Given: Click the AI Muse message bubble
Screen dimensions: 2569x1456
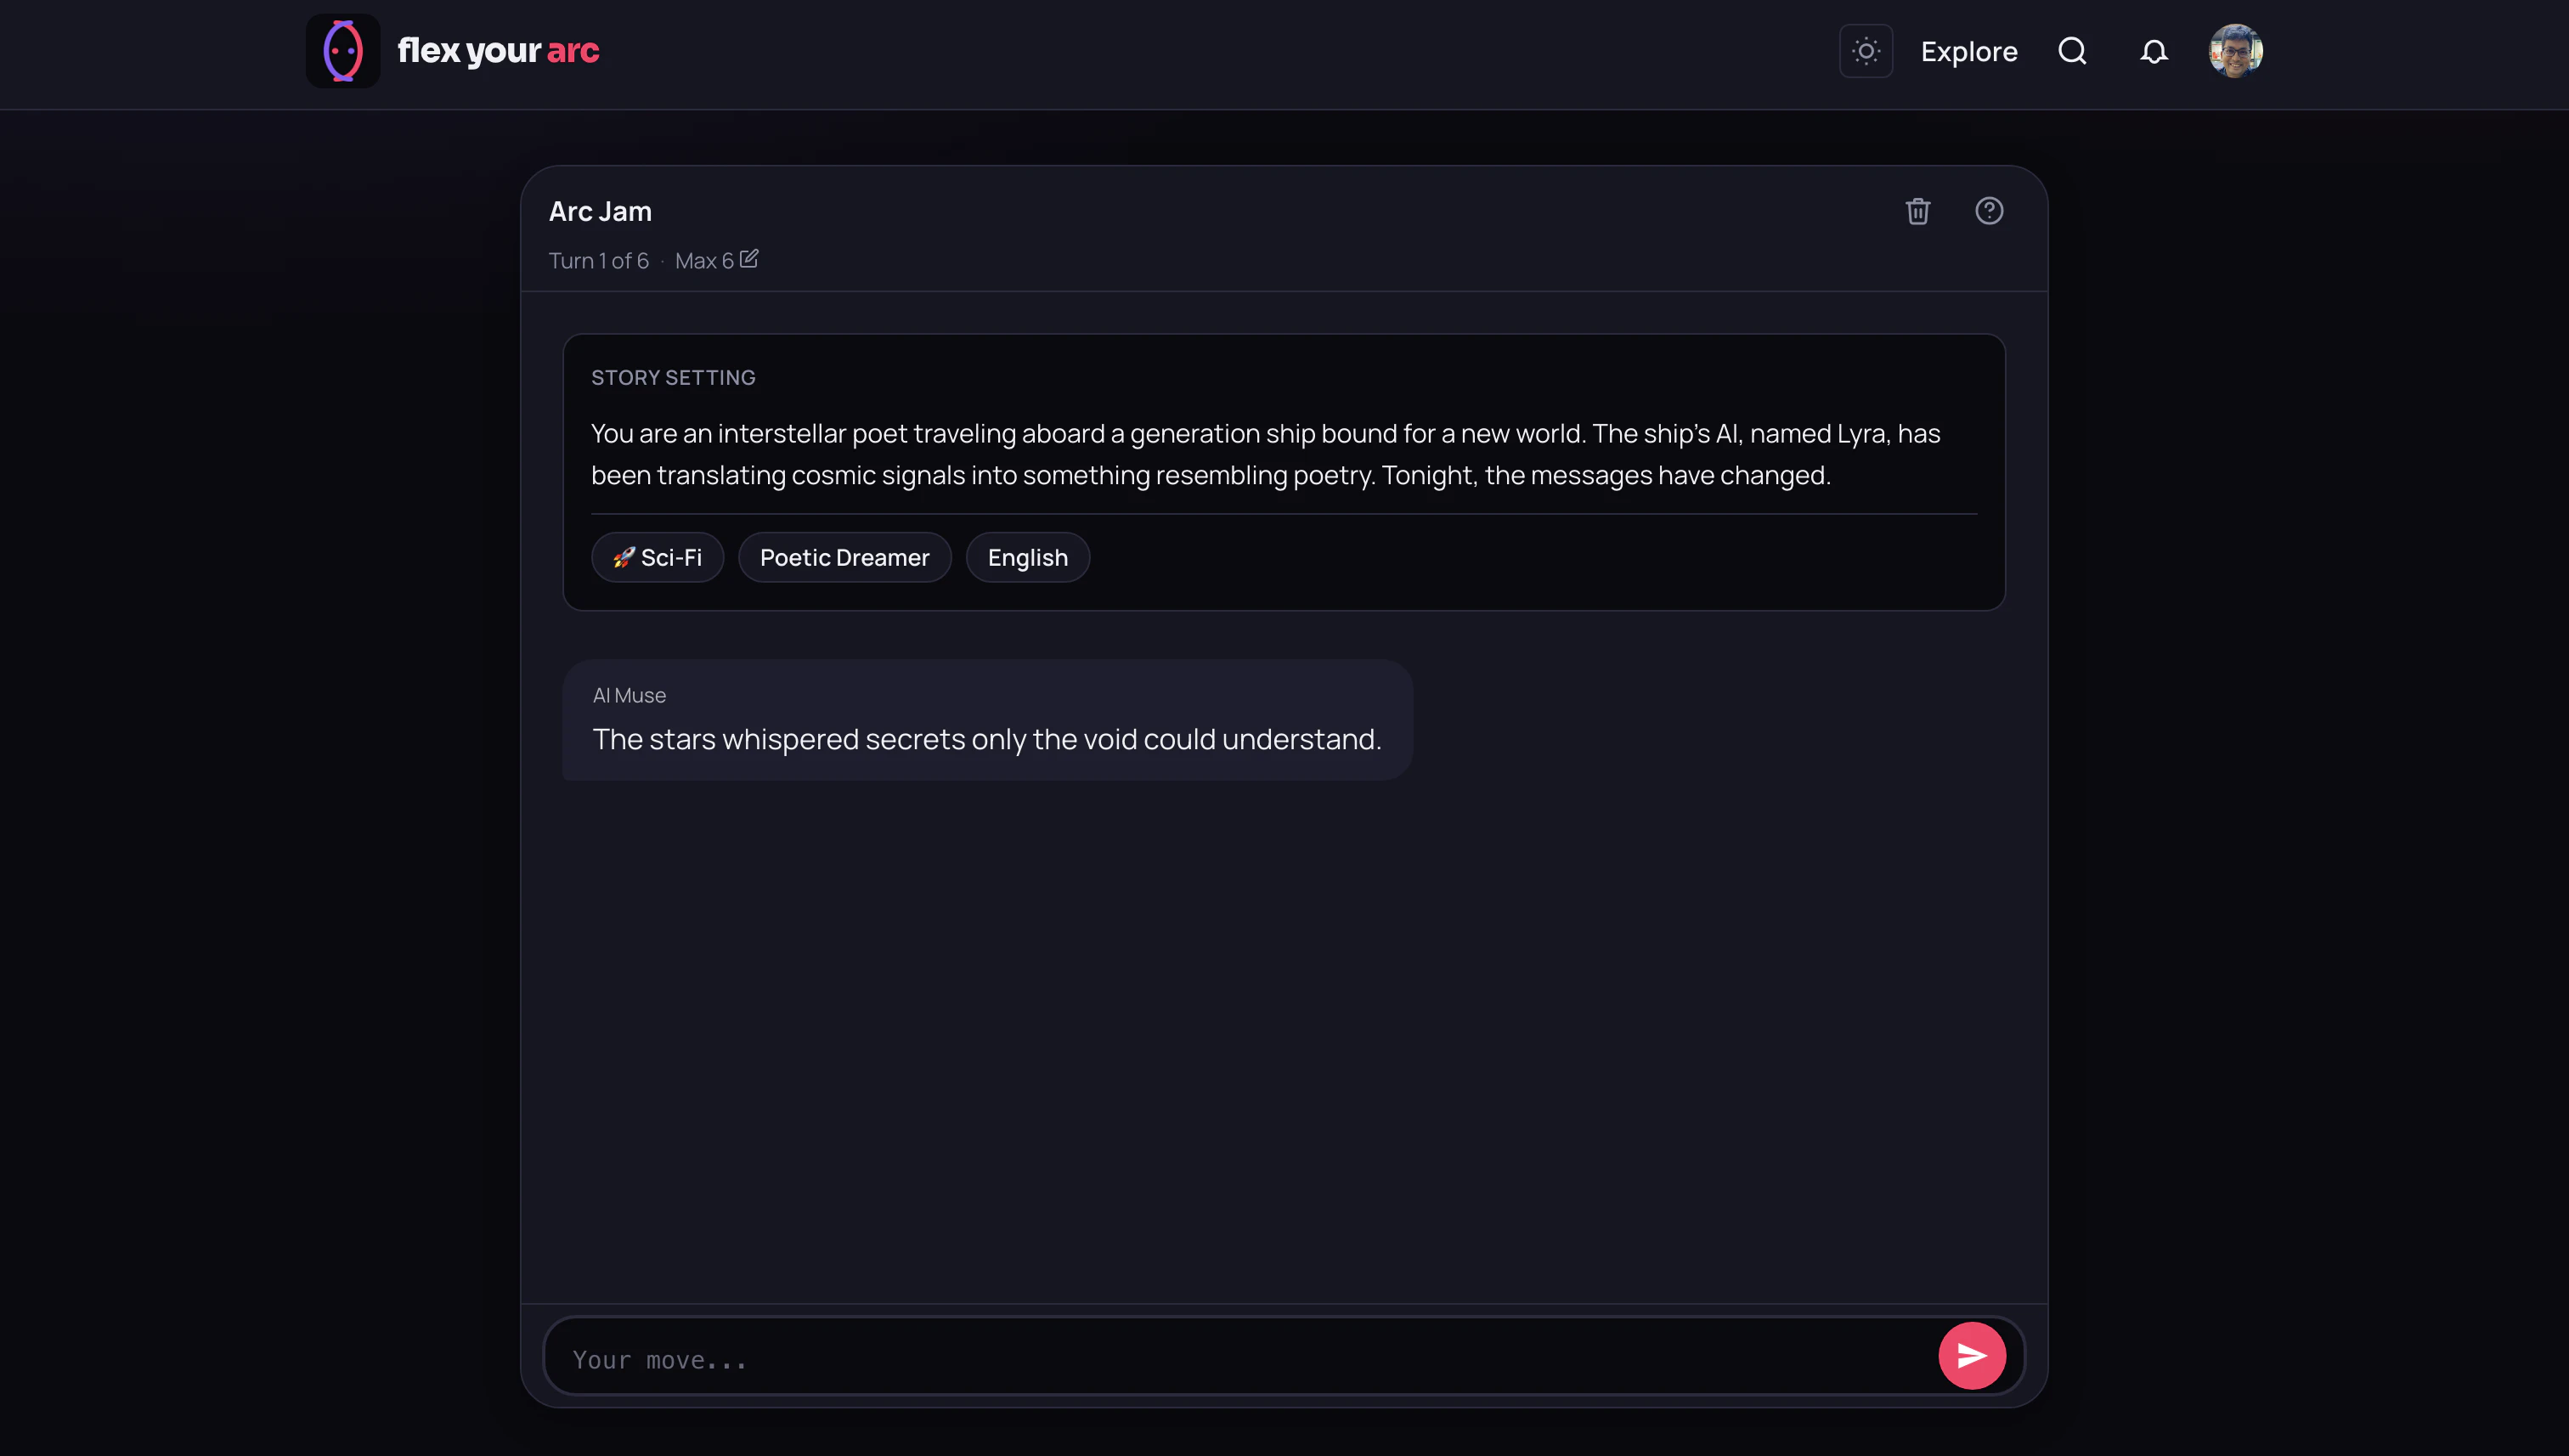Looking at the screenshot, I should point(986,721).
